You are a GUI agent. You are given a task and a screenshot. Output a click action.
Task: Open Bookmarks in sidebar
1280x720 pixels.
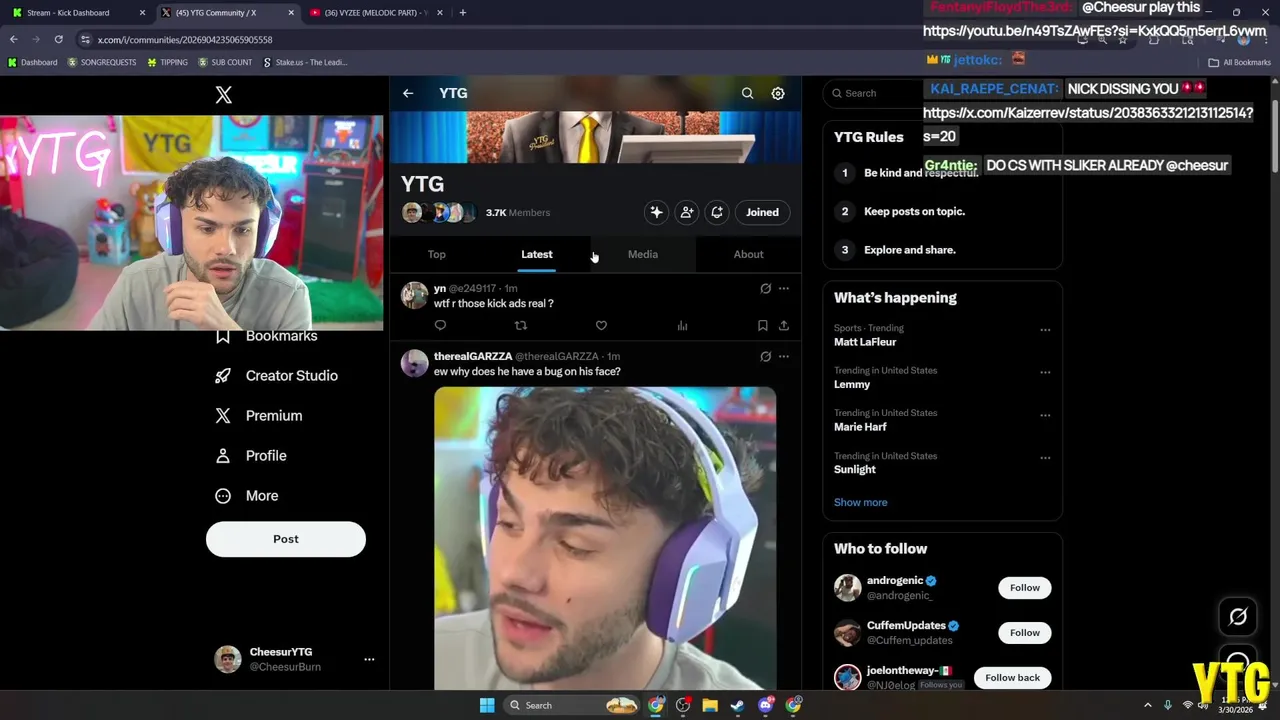click(x=267, y=336)
